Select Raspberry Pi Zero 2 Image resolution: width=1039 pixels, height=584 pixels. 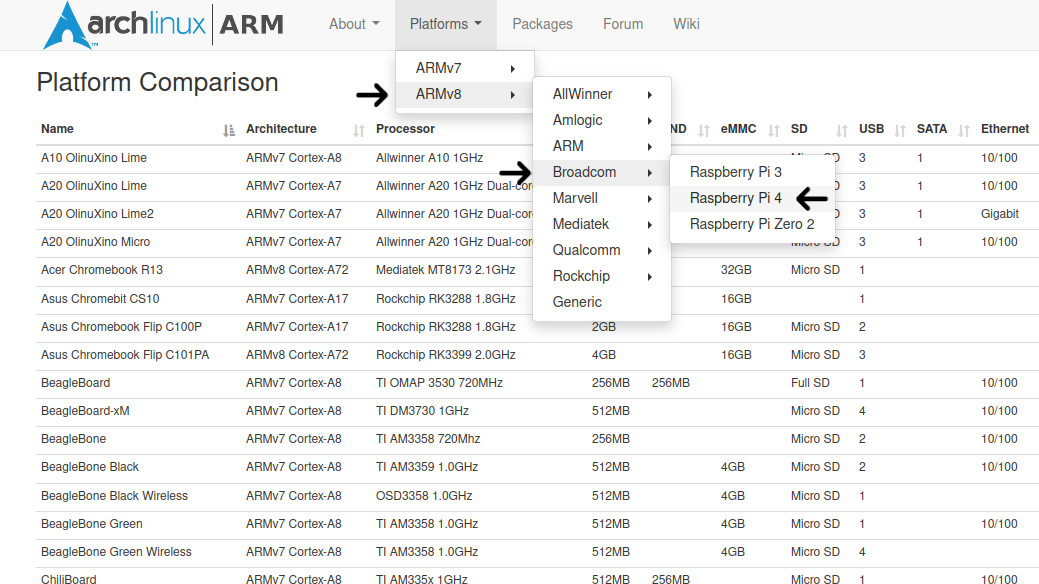tap(752, 224)
